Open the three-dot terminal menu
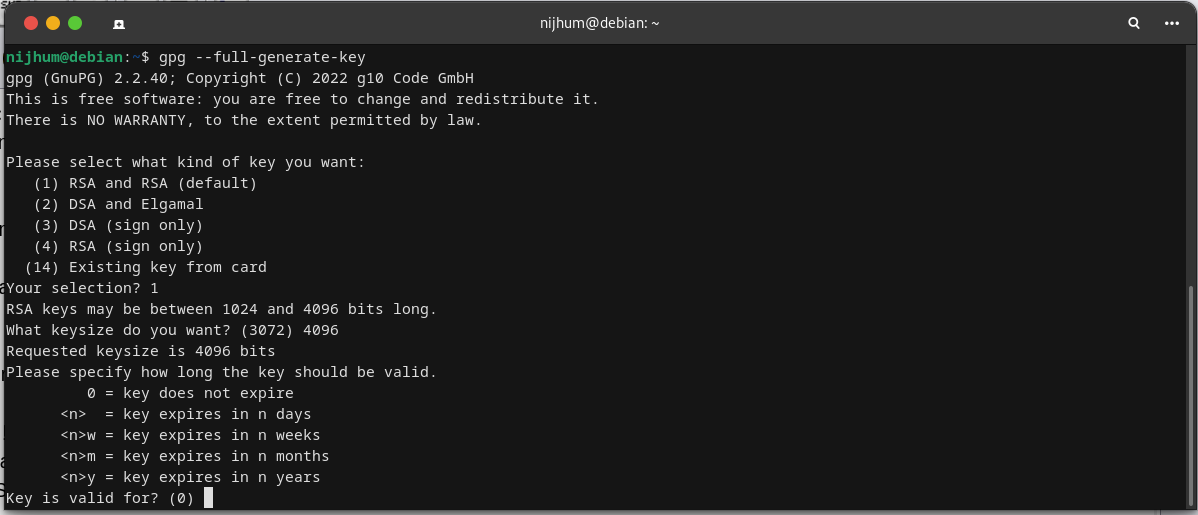Screen dimensions: 1198x515 pos(1173,22)
